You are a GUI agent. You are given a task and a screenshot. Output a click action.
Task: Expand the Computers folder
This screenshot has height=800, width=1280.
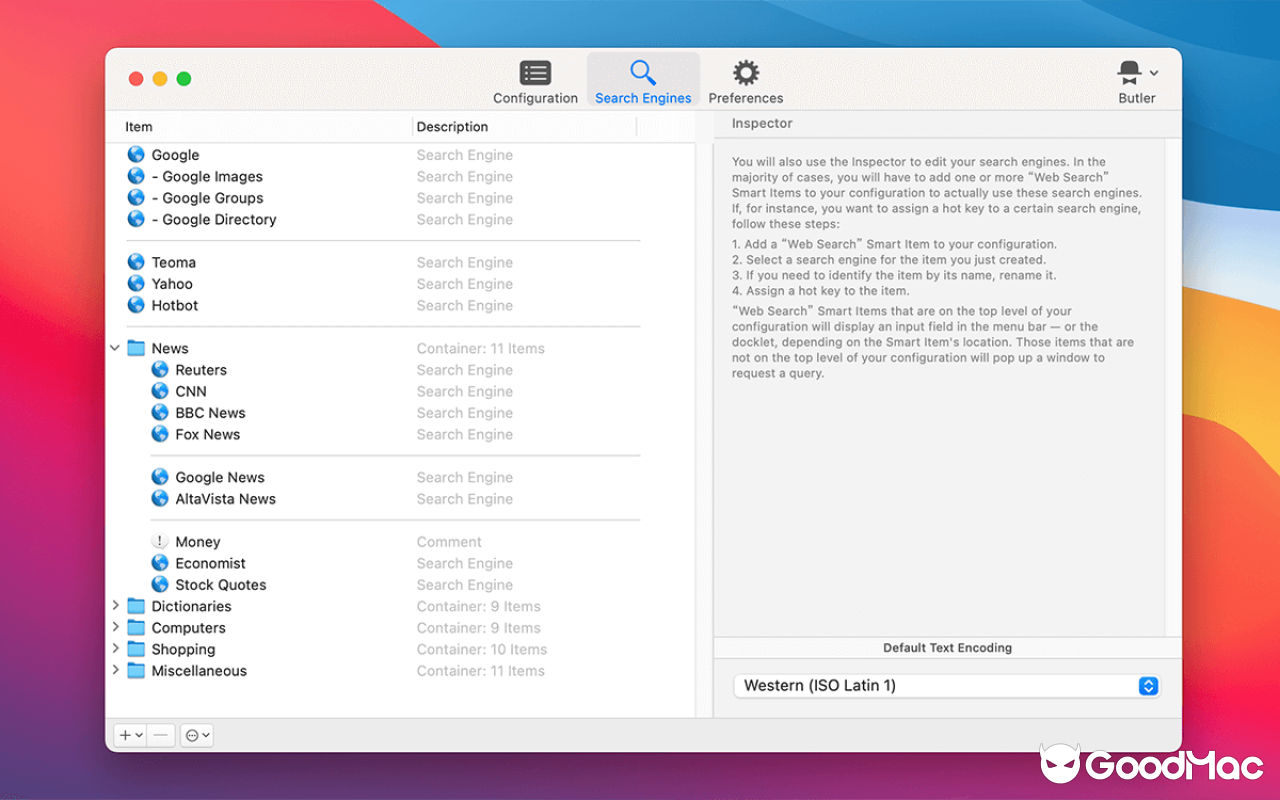coord(115,627)
